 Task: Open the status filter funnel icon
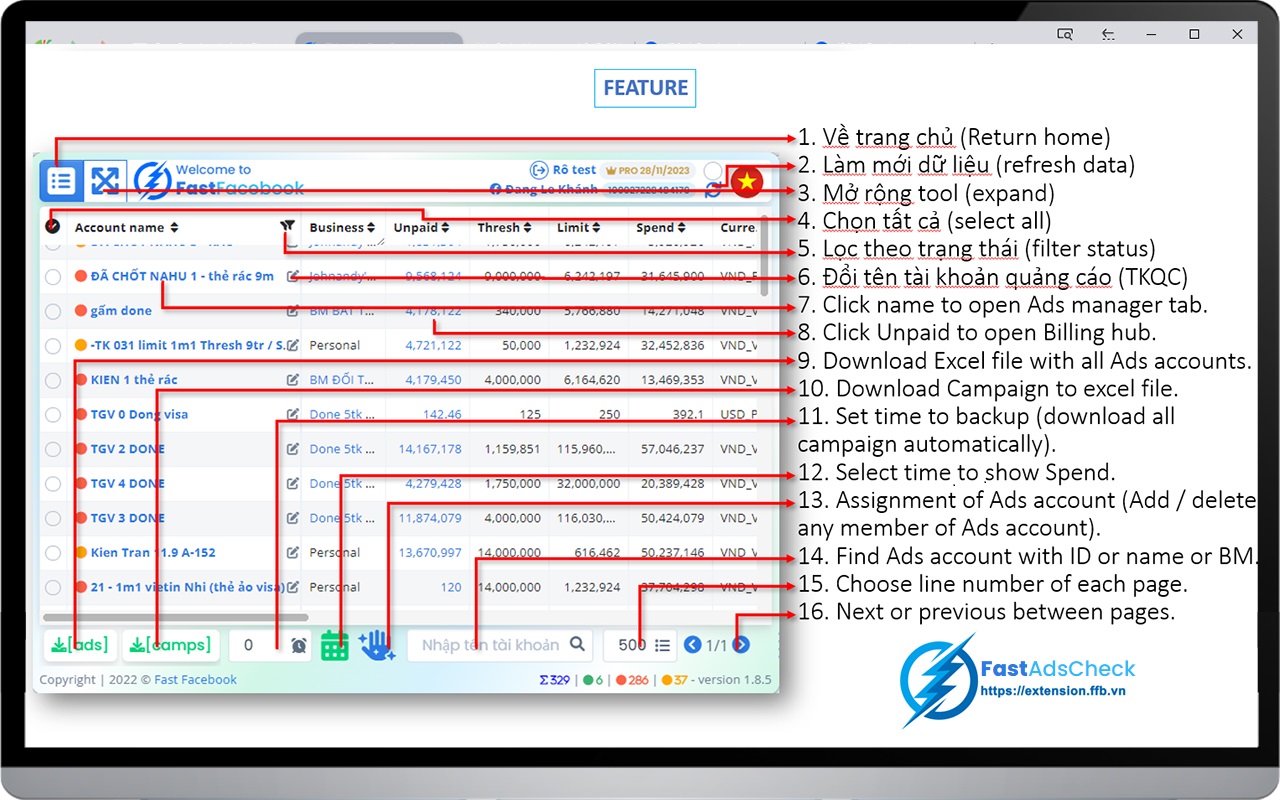click(288, 227)
